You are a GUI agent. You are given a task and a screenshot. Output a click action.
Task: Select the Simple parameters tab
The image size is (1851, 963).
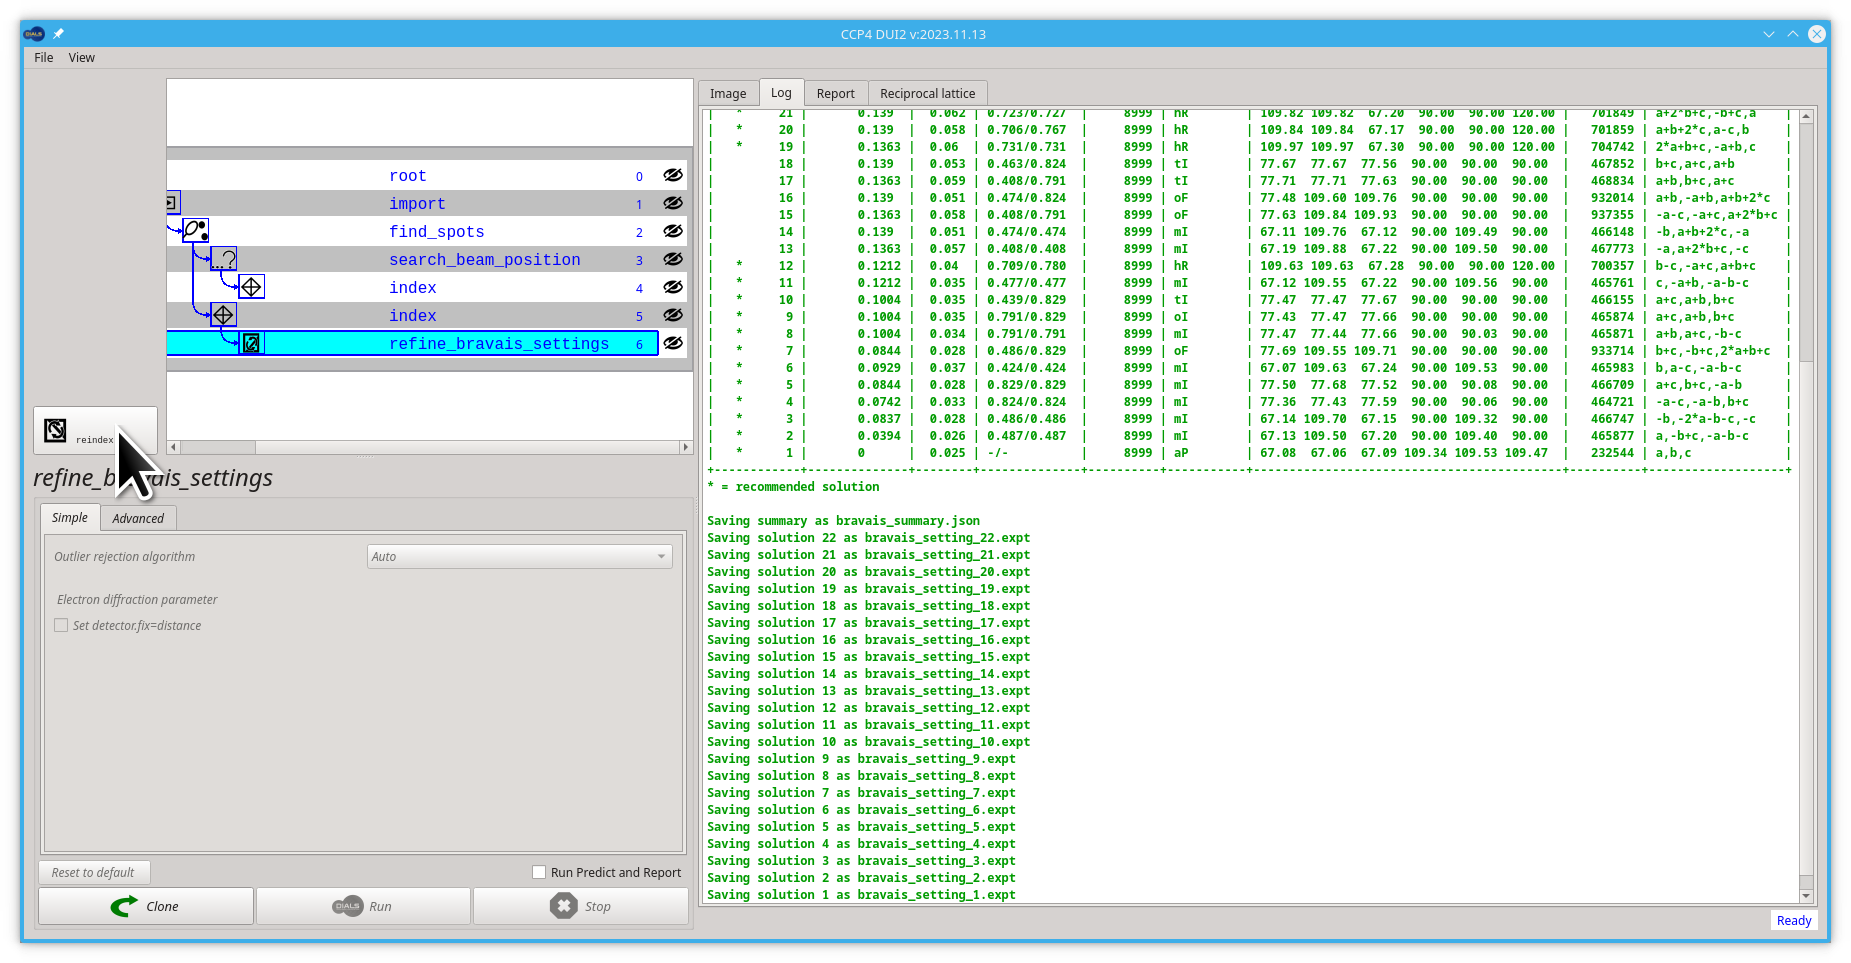pos(70,517)
